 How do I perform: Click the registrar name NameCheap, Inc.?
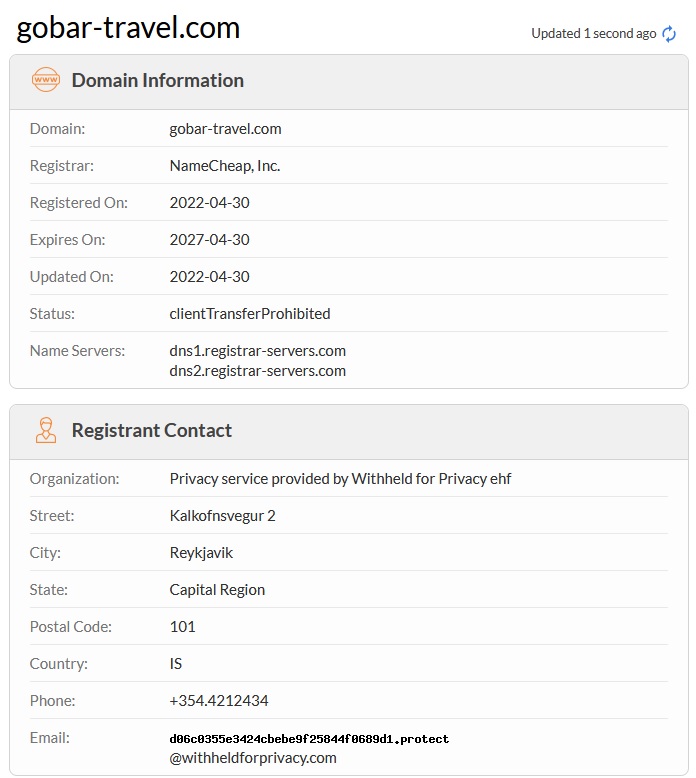[x=225, y=166]
